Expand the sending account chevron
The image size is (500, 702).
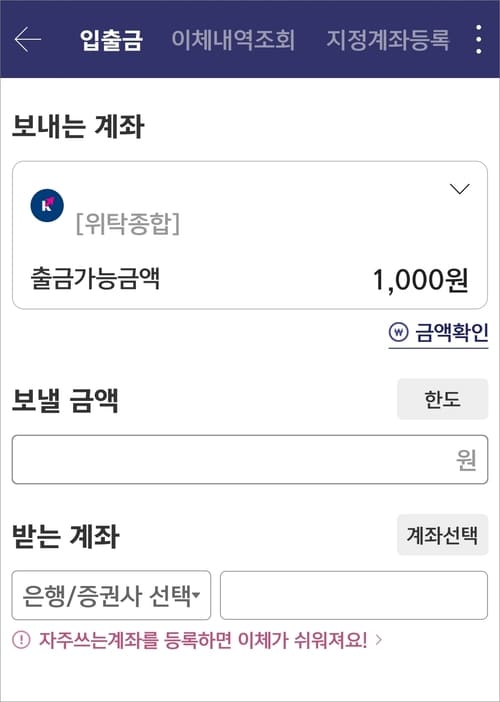tap(460, 189)
